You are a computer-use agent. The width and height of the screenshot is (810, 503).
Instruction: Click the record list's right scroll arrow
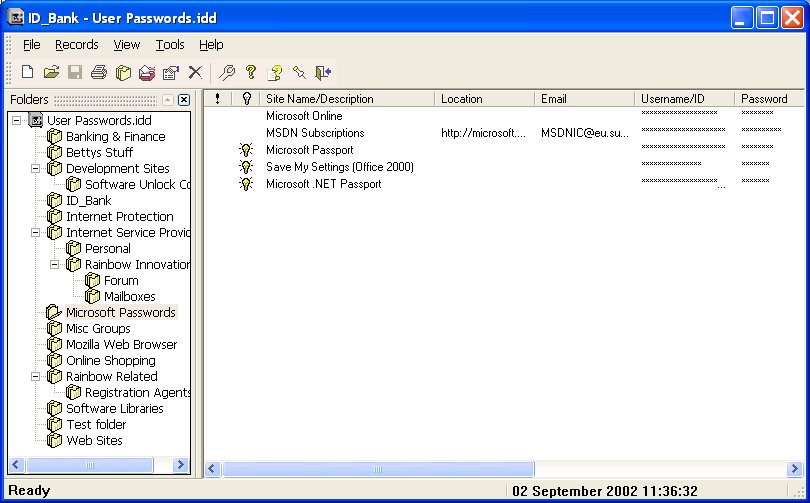click(x=795, y=468)
